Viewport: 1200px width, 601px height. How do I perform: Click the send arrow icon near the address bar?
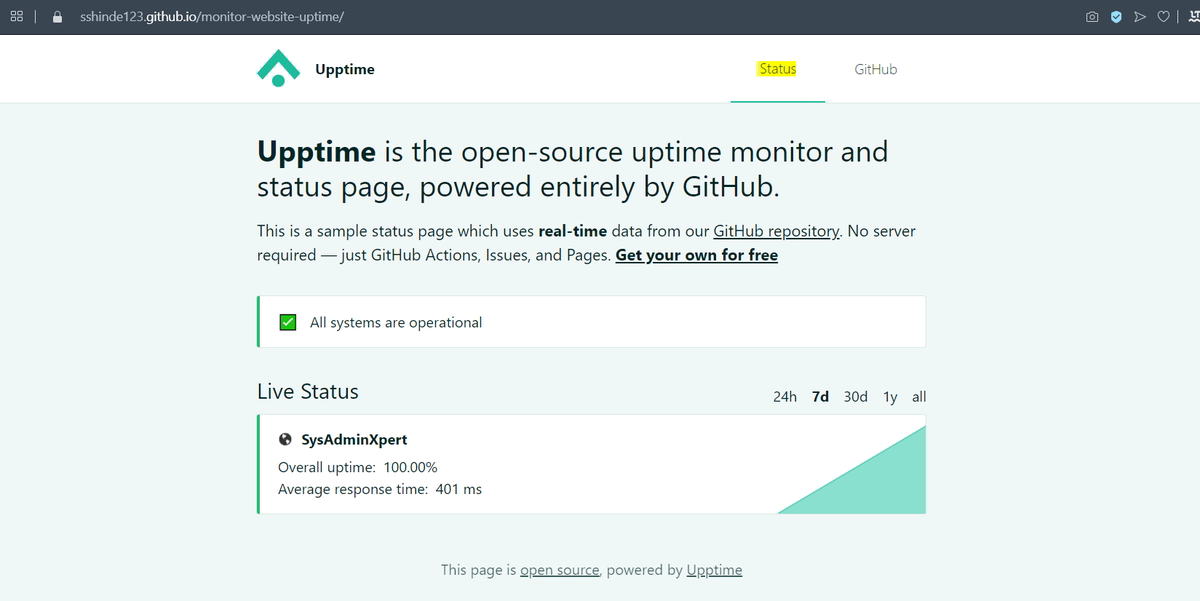click(1139, 16)
